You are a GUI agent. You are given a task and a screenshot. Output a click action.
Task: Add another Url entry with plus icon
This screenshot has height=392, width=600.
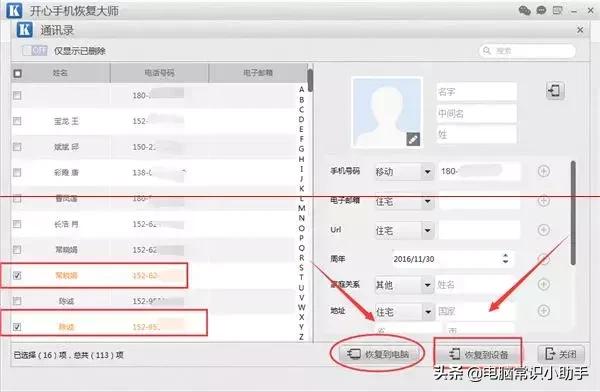click(544, 230)
